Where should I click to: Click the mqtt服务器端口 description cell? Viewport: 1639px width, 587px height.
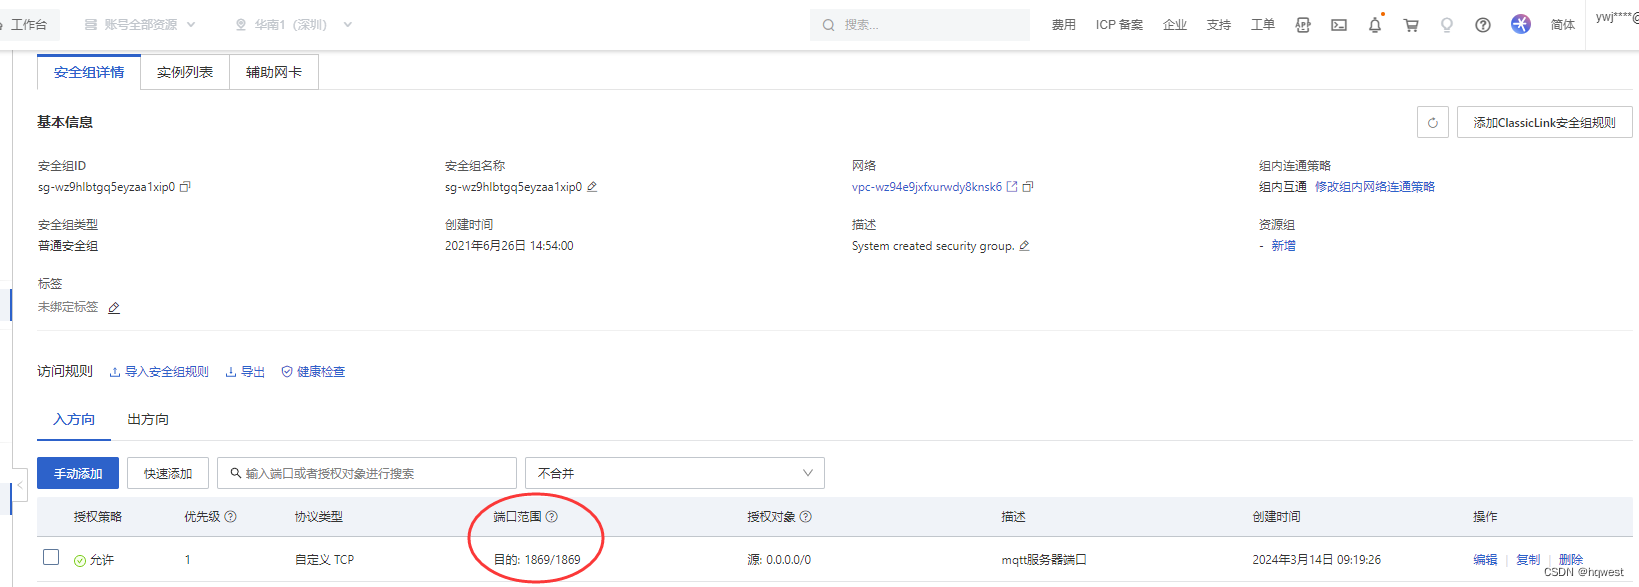coord(1044,560)
